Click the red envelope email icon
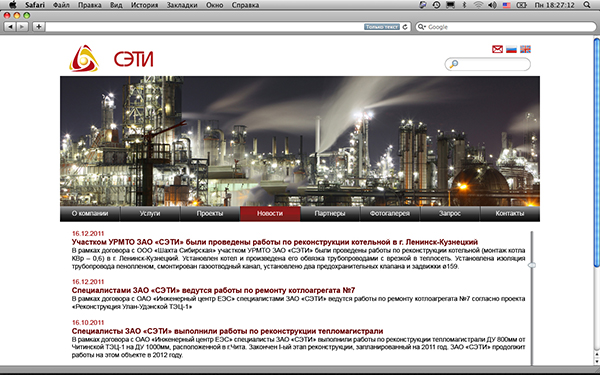This screenshot has height=375, width=600. 497,49
